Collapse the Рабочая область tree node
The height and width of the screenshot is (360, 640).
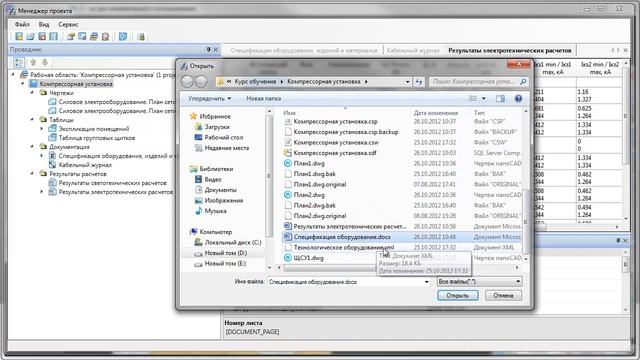click(x=13, y=75)
